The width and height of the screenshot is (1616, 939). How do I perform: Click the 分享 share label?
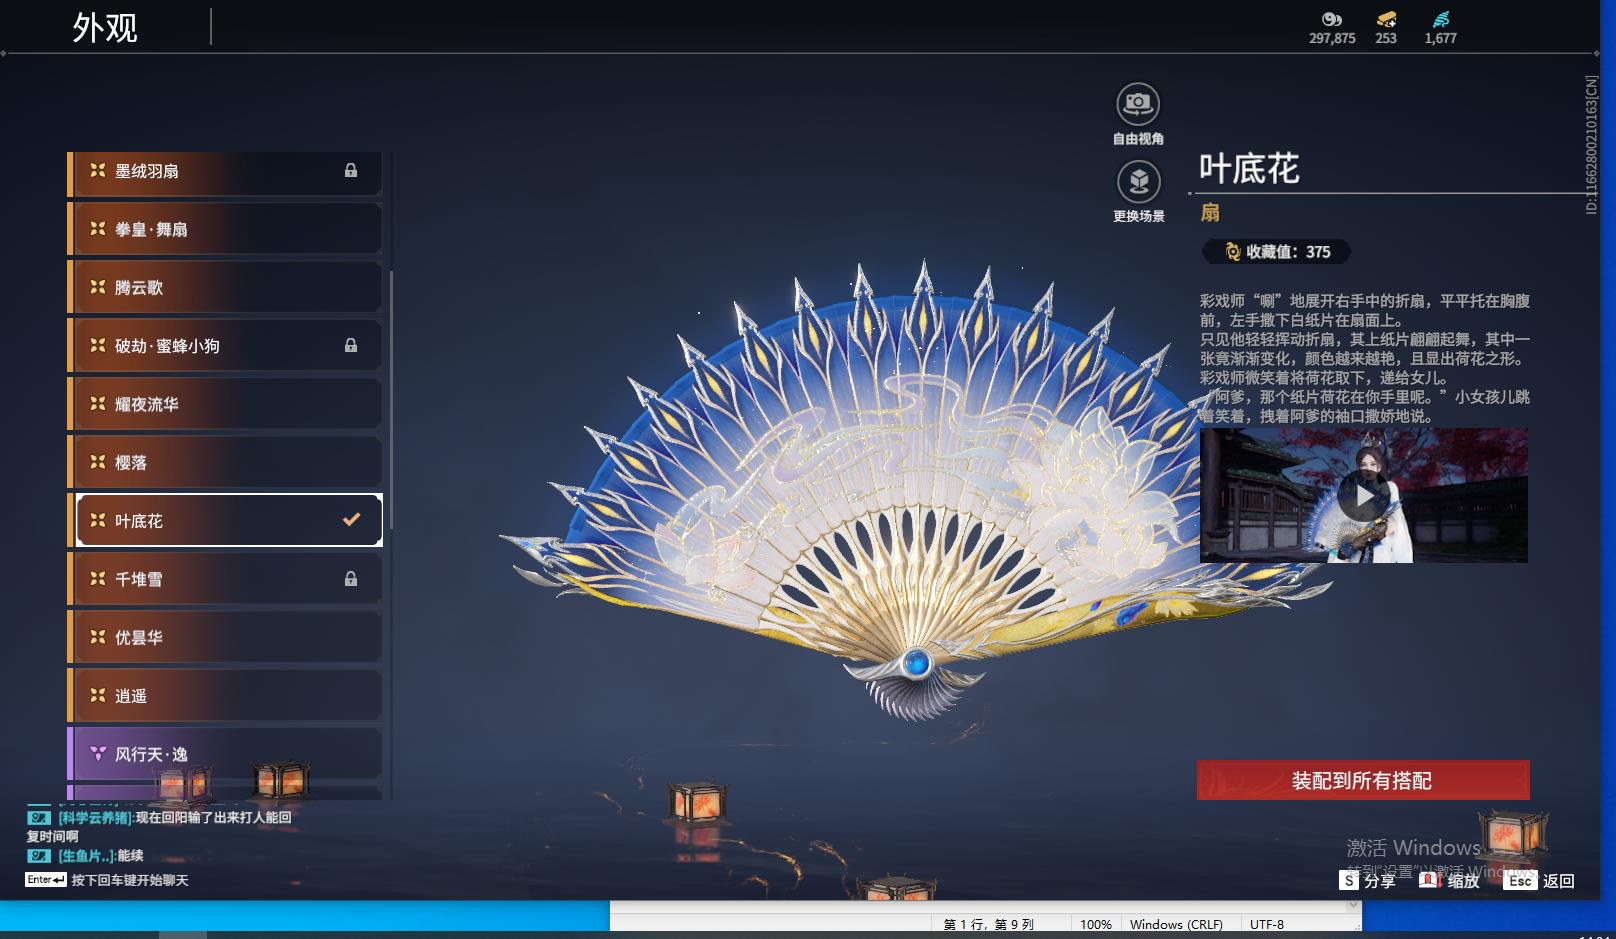(1379, 881)
